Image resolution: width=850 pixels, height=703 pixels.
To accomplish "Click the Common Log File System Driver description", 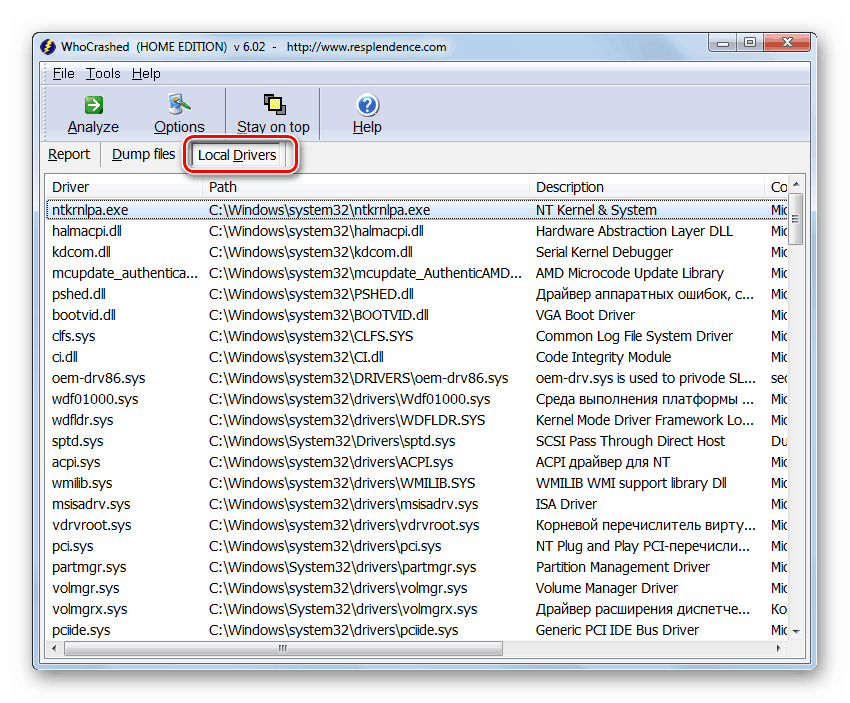I will 634,337.
